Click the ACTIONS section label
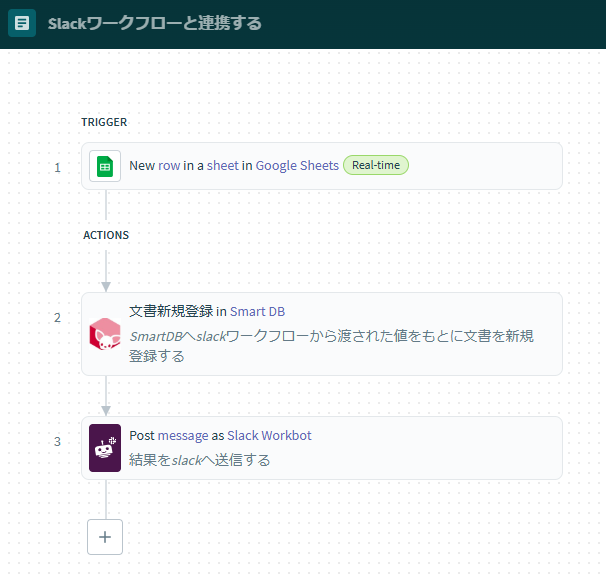Viewport: 606px width, 579px height. click(x=106, y=235)
